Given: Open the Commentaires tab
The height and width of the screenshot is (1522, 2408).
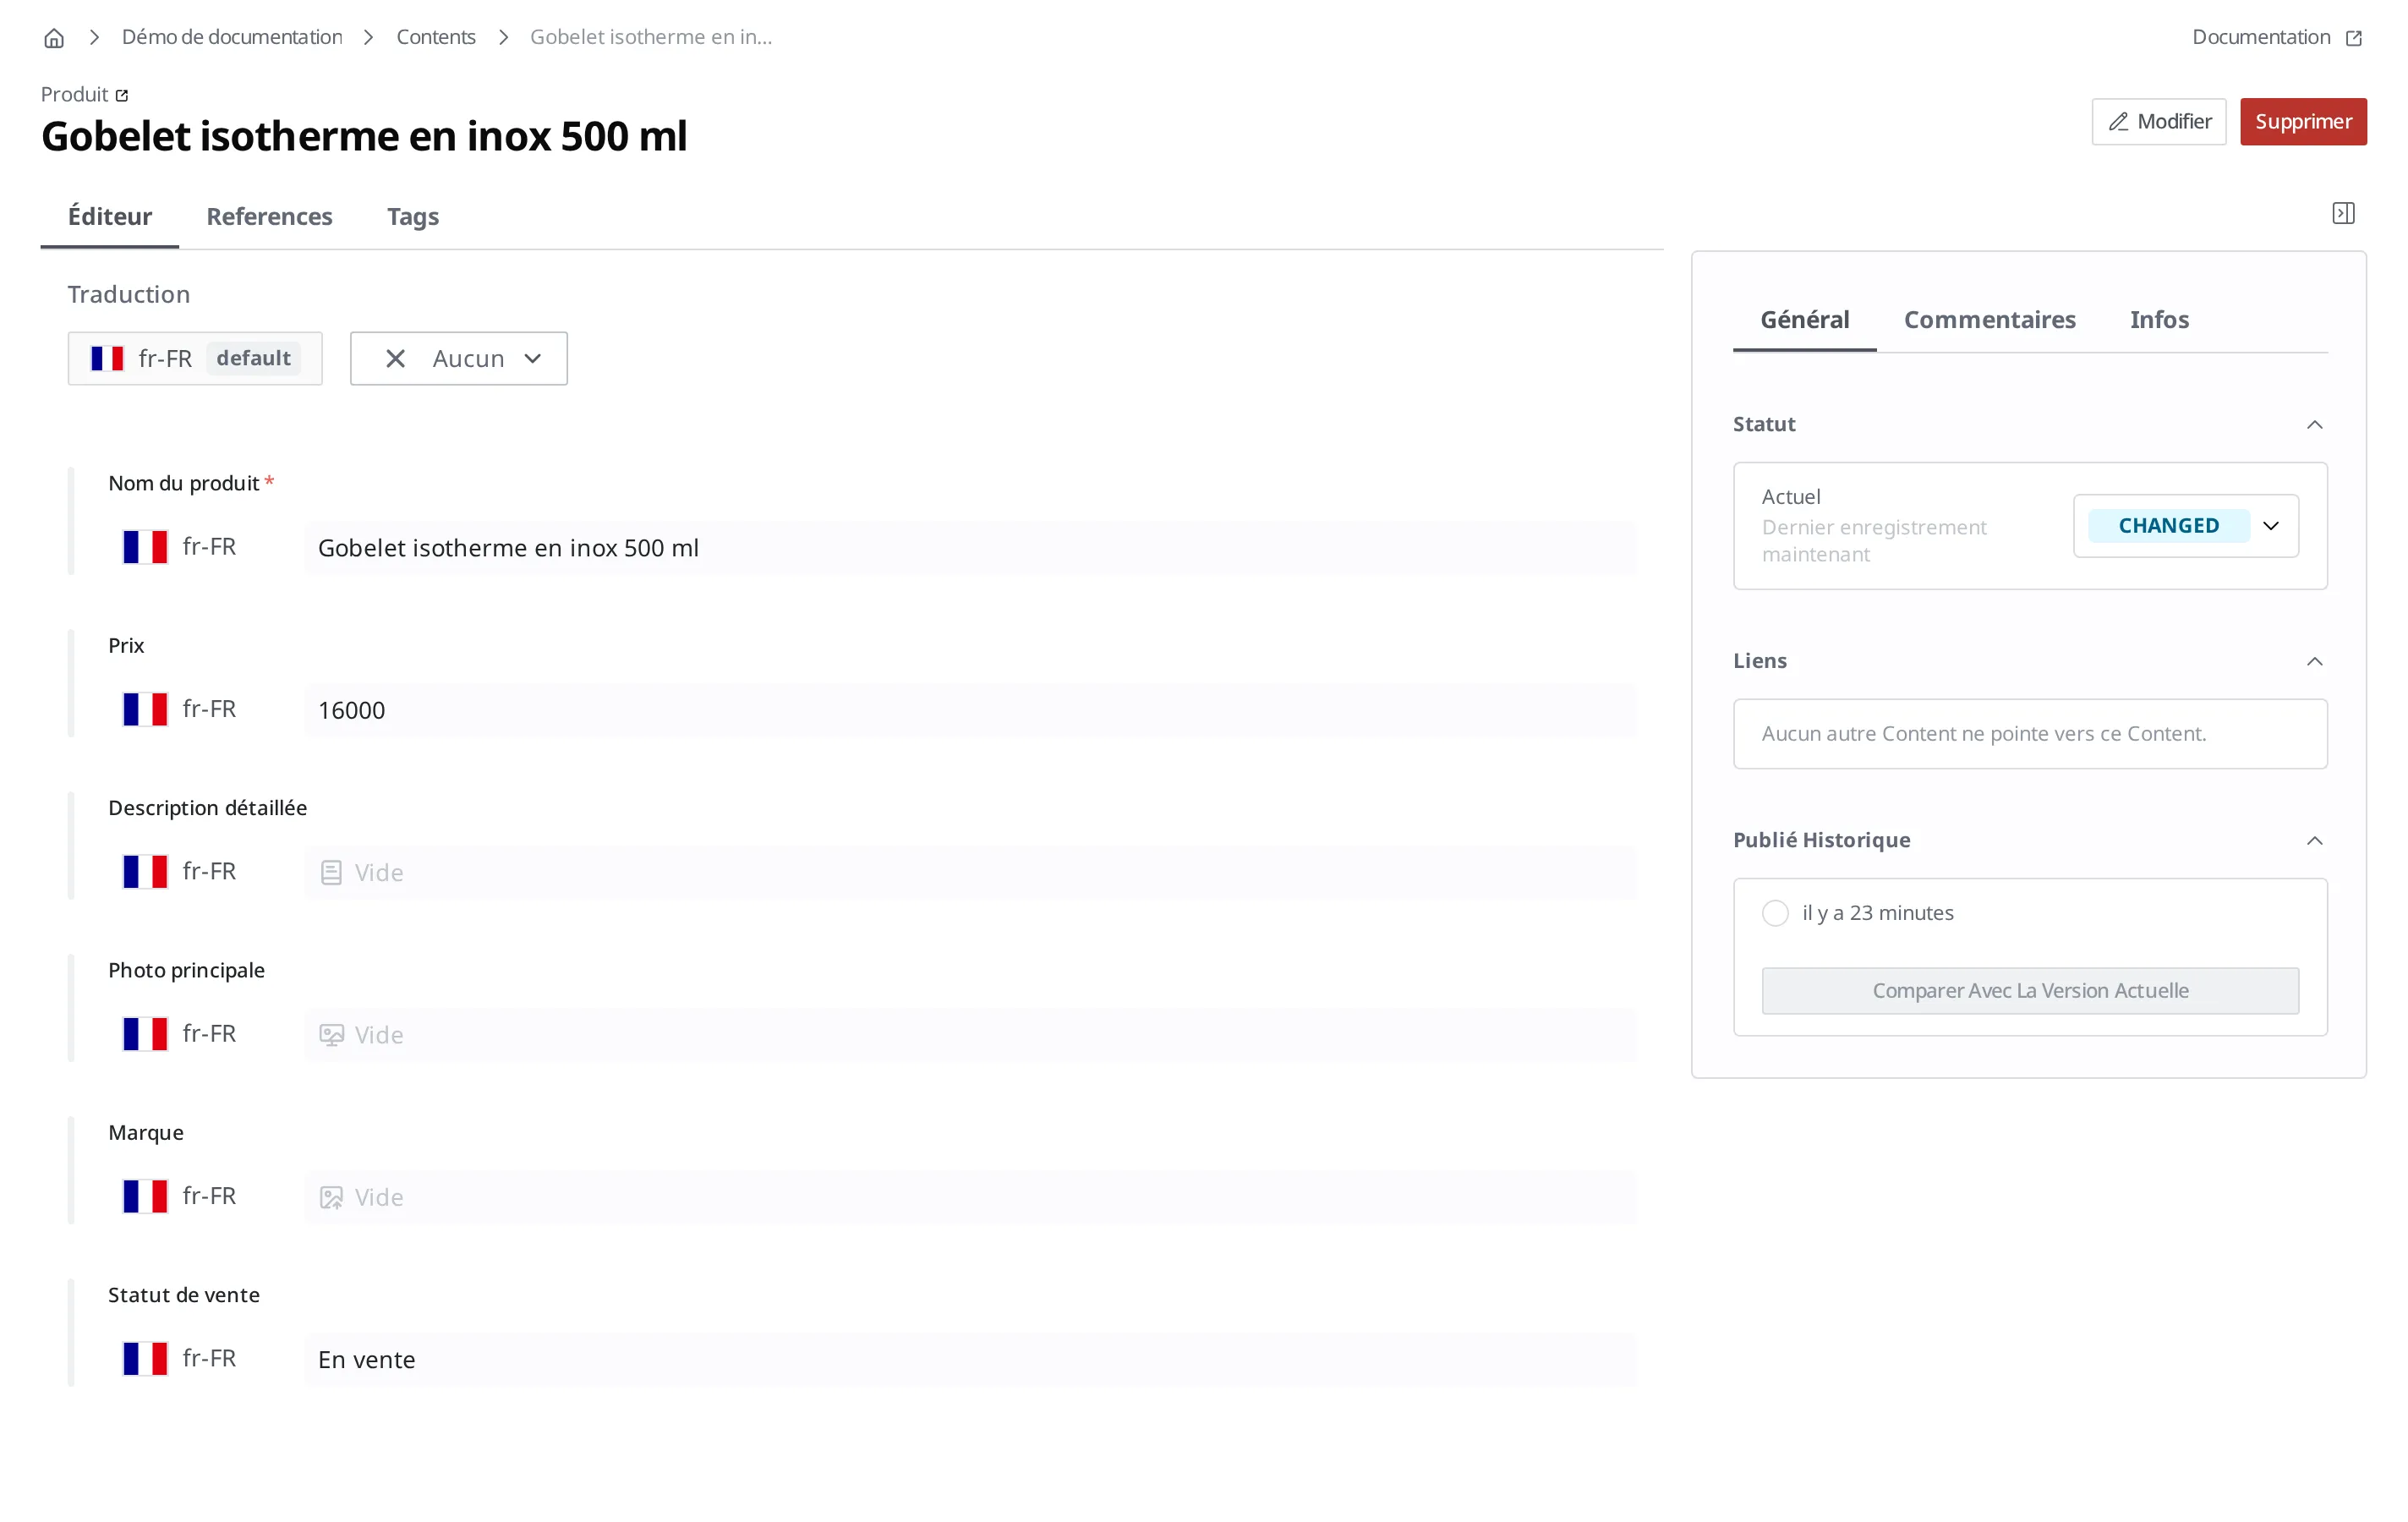Looking at the screenshot, I should 1989,320.
